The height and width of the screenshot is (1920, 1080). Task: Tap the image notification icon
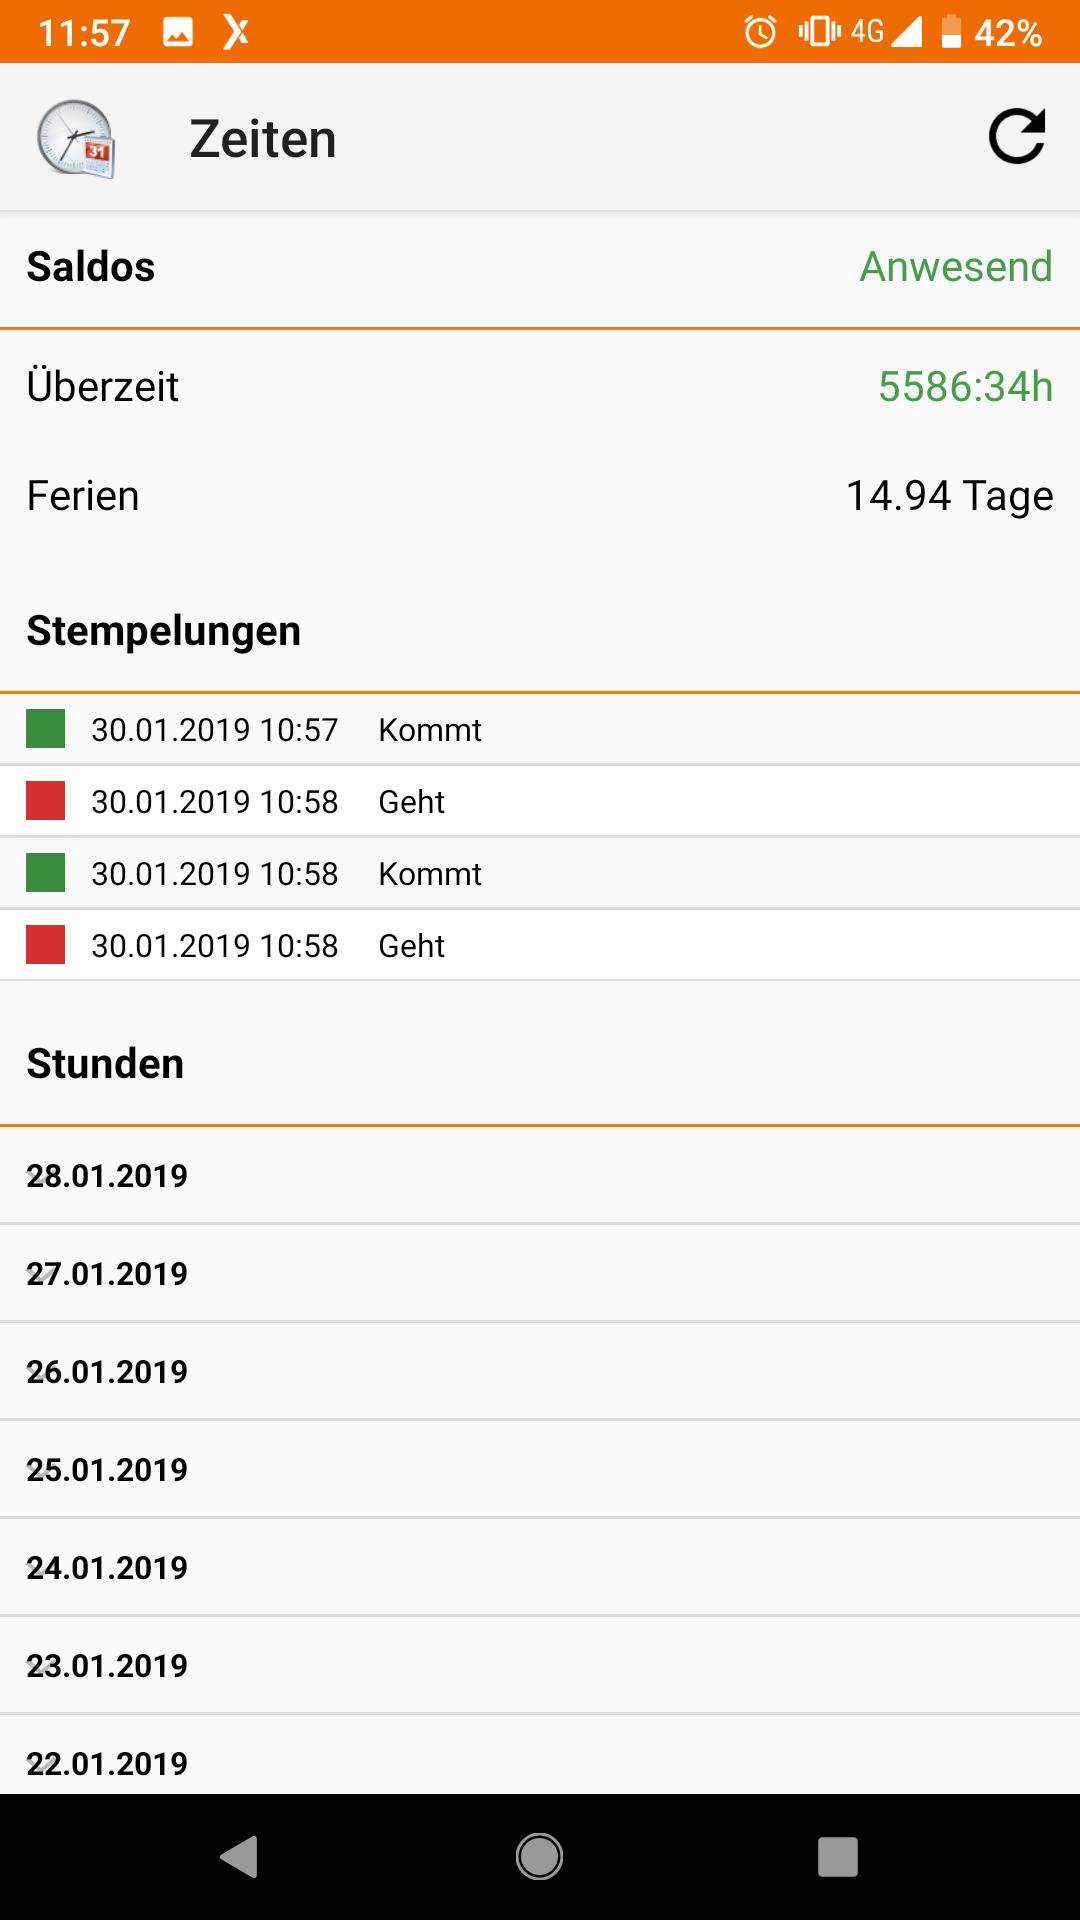[x=178, y=32]
